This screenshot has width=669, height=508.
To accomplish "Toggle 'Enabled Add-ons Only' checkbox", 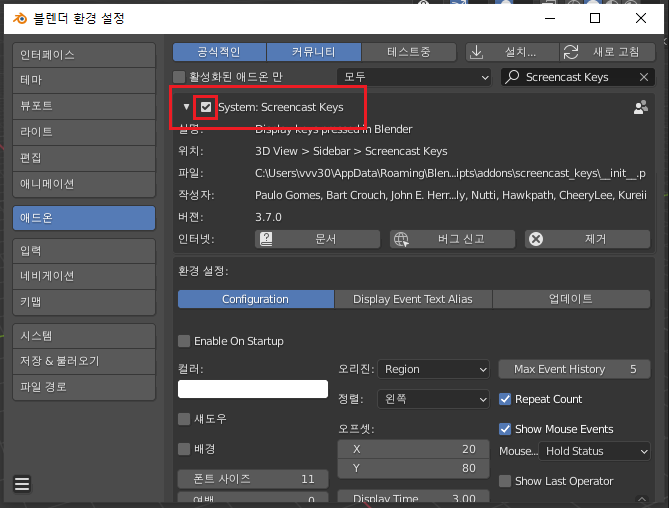I will pyautogui.click(x=179, y=77).
